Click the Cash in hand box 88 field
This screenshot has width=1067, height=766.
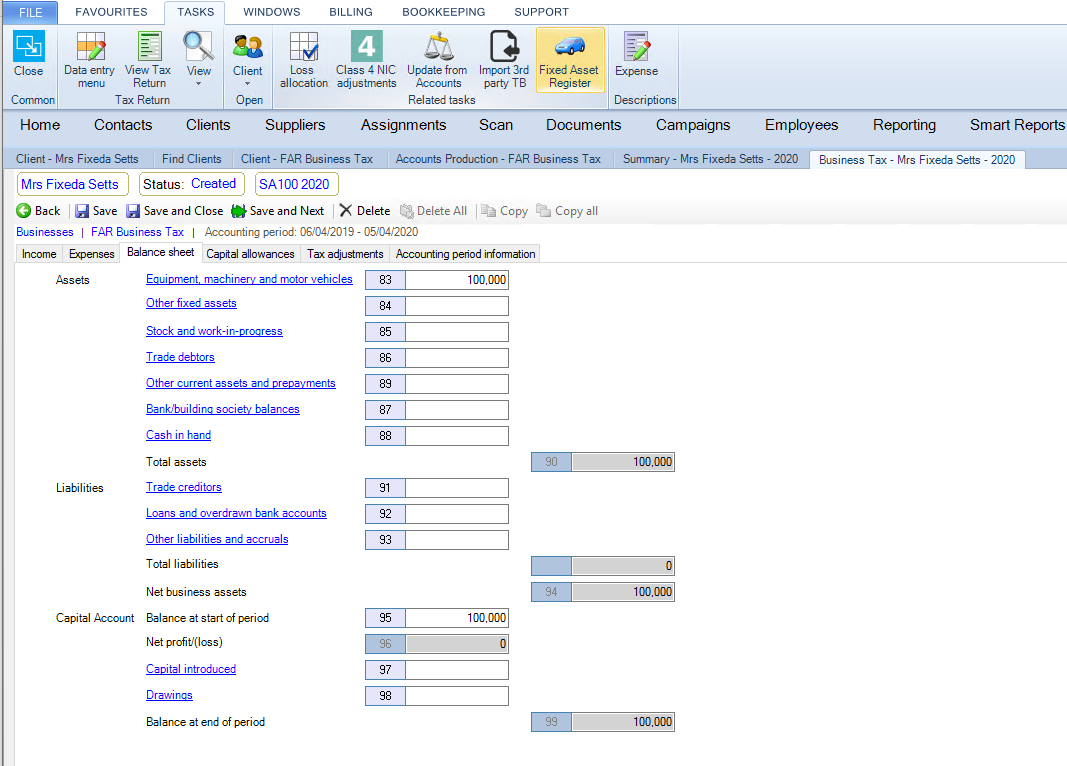[x=457, y=436]
